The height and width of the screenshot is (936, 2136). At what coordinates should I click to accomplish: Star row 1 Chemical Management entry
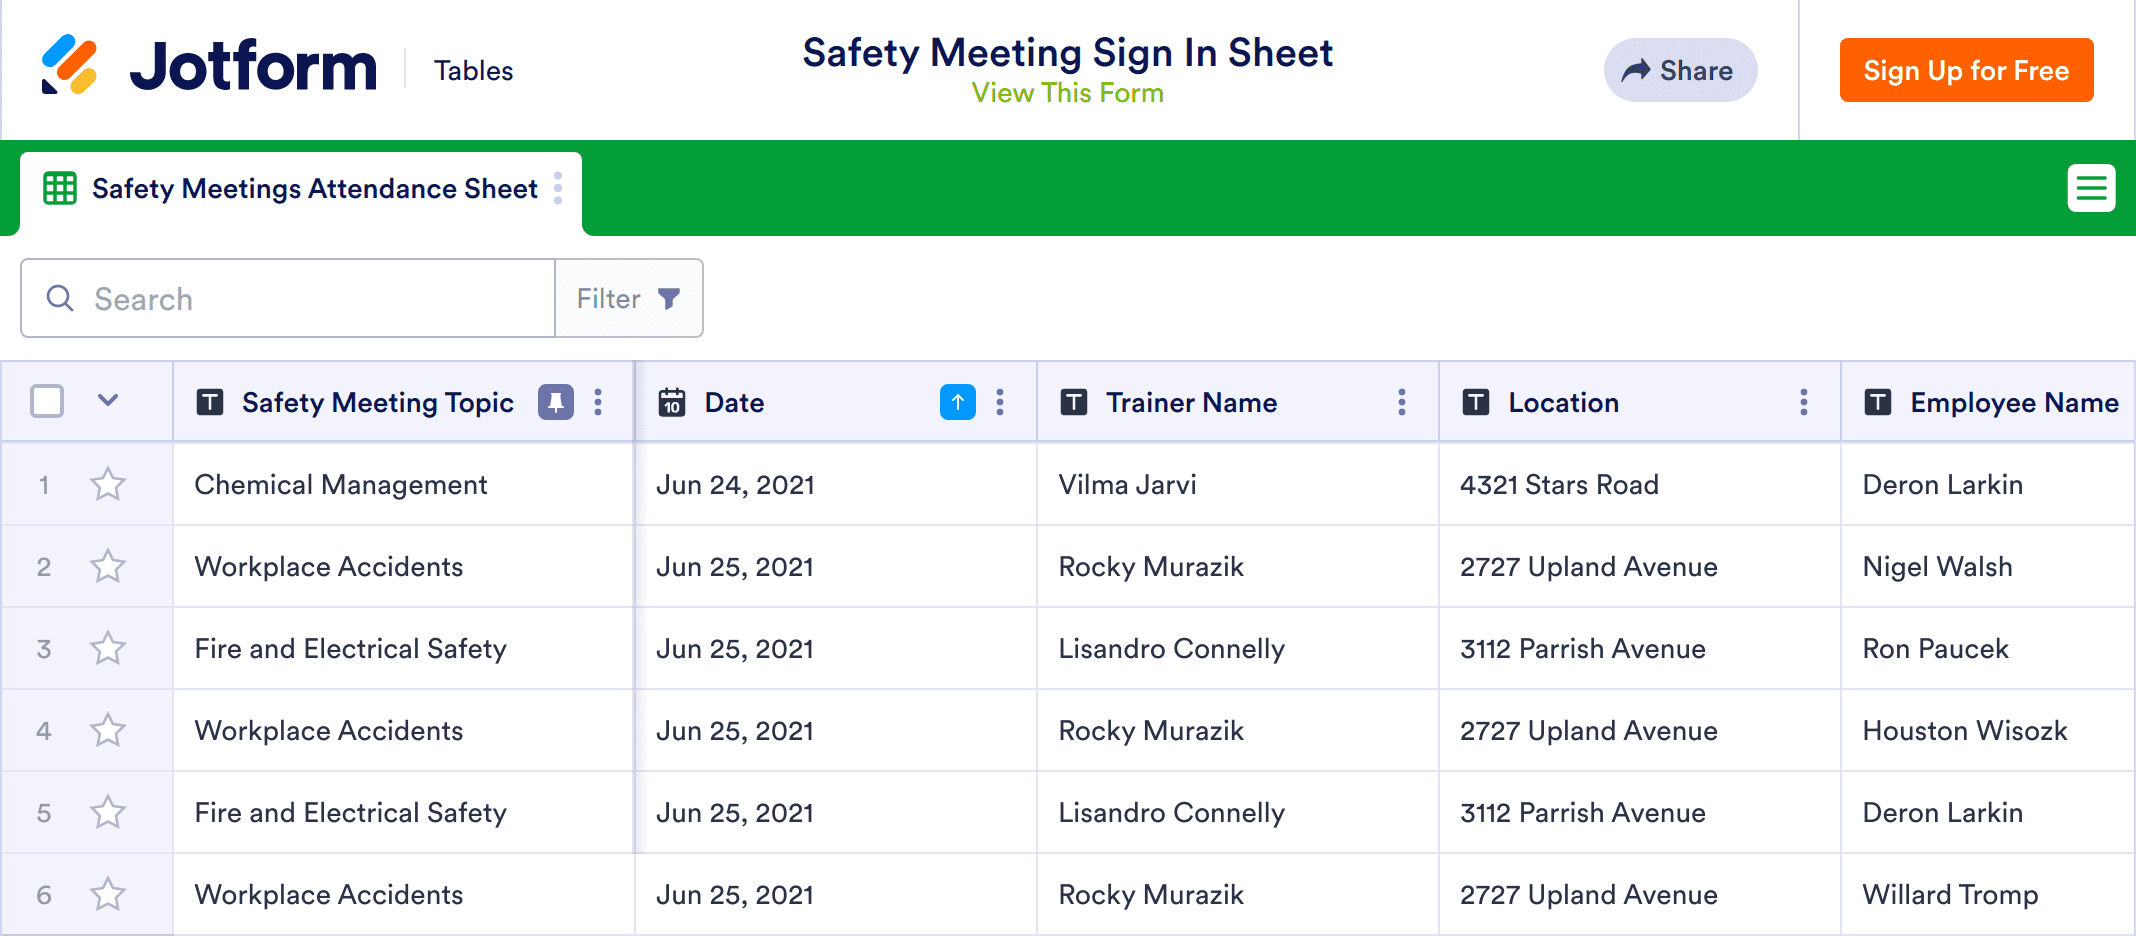click(108, 485)
